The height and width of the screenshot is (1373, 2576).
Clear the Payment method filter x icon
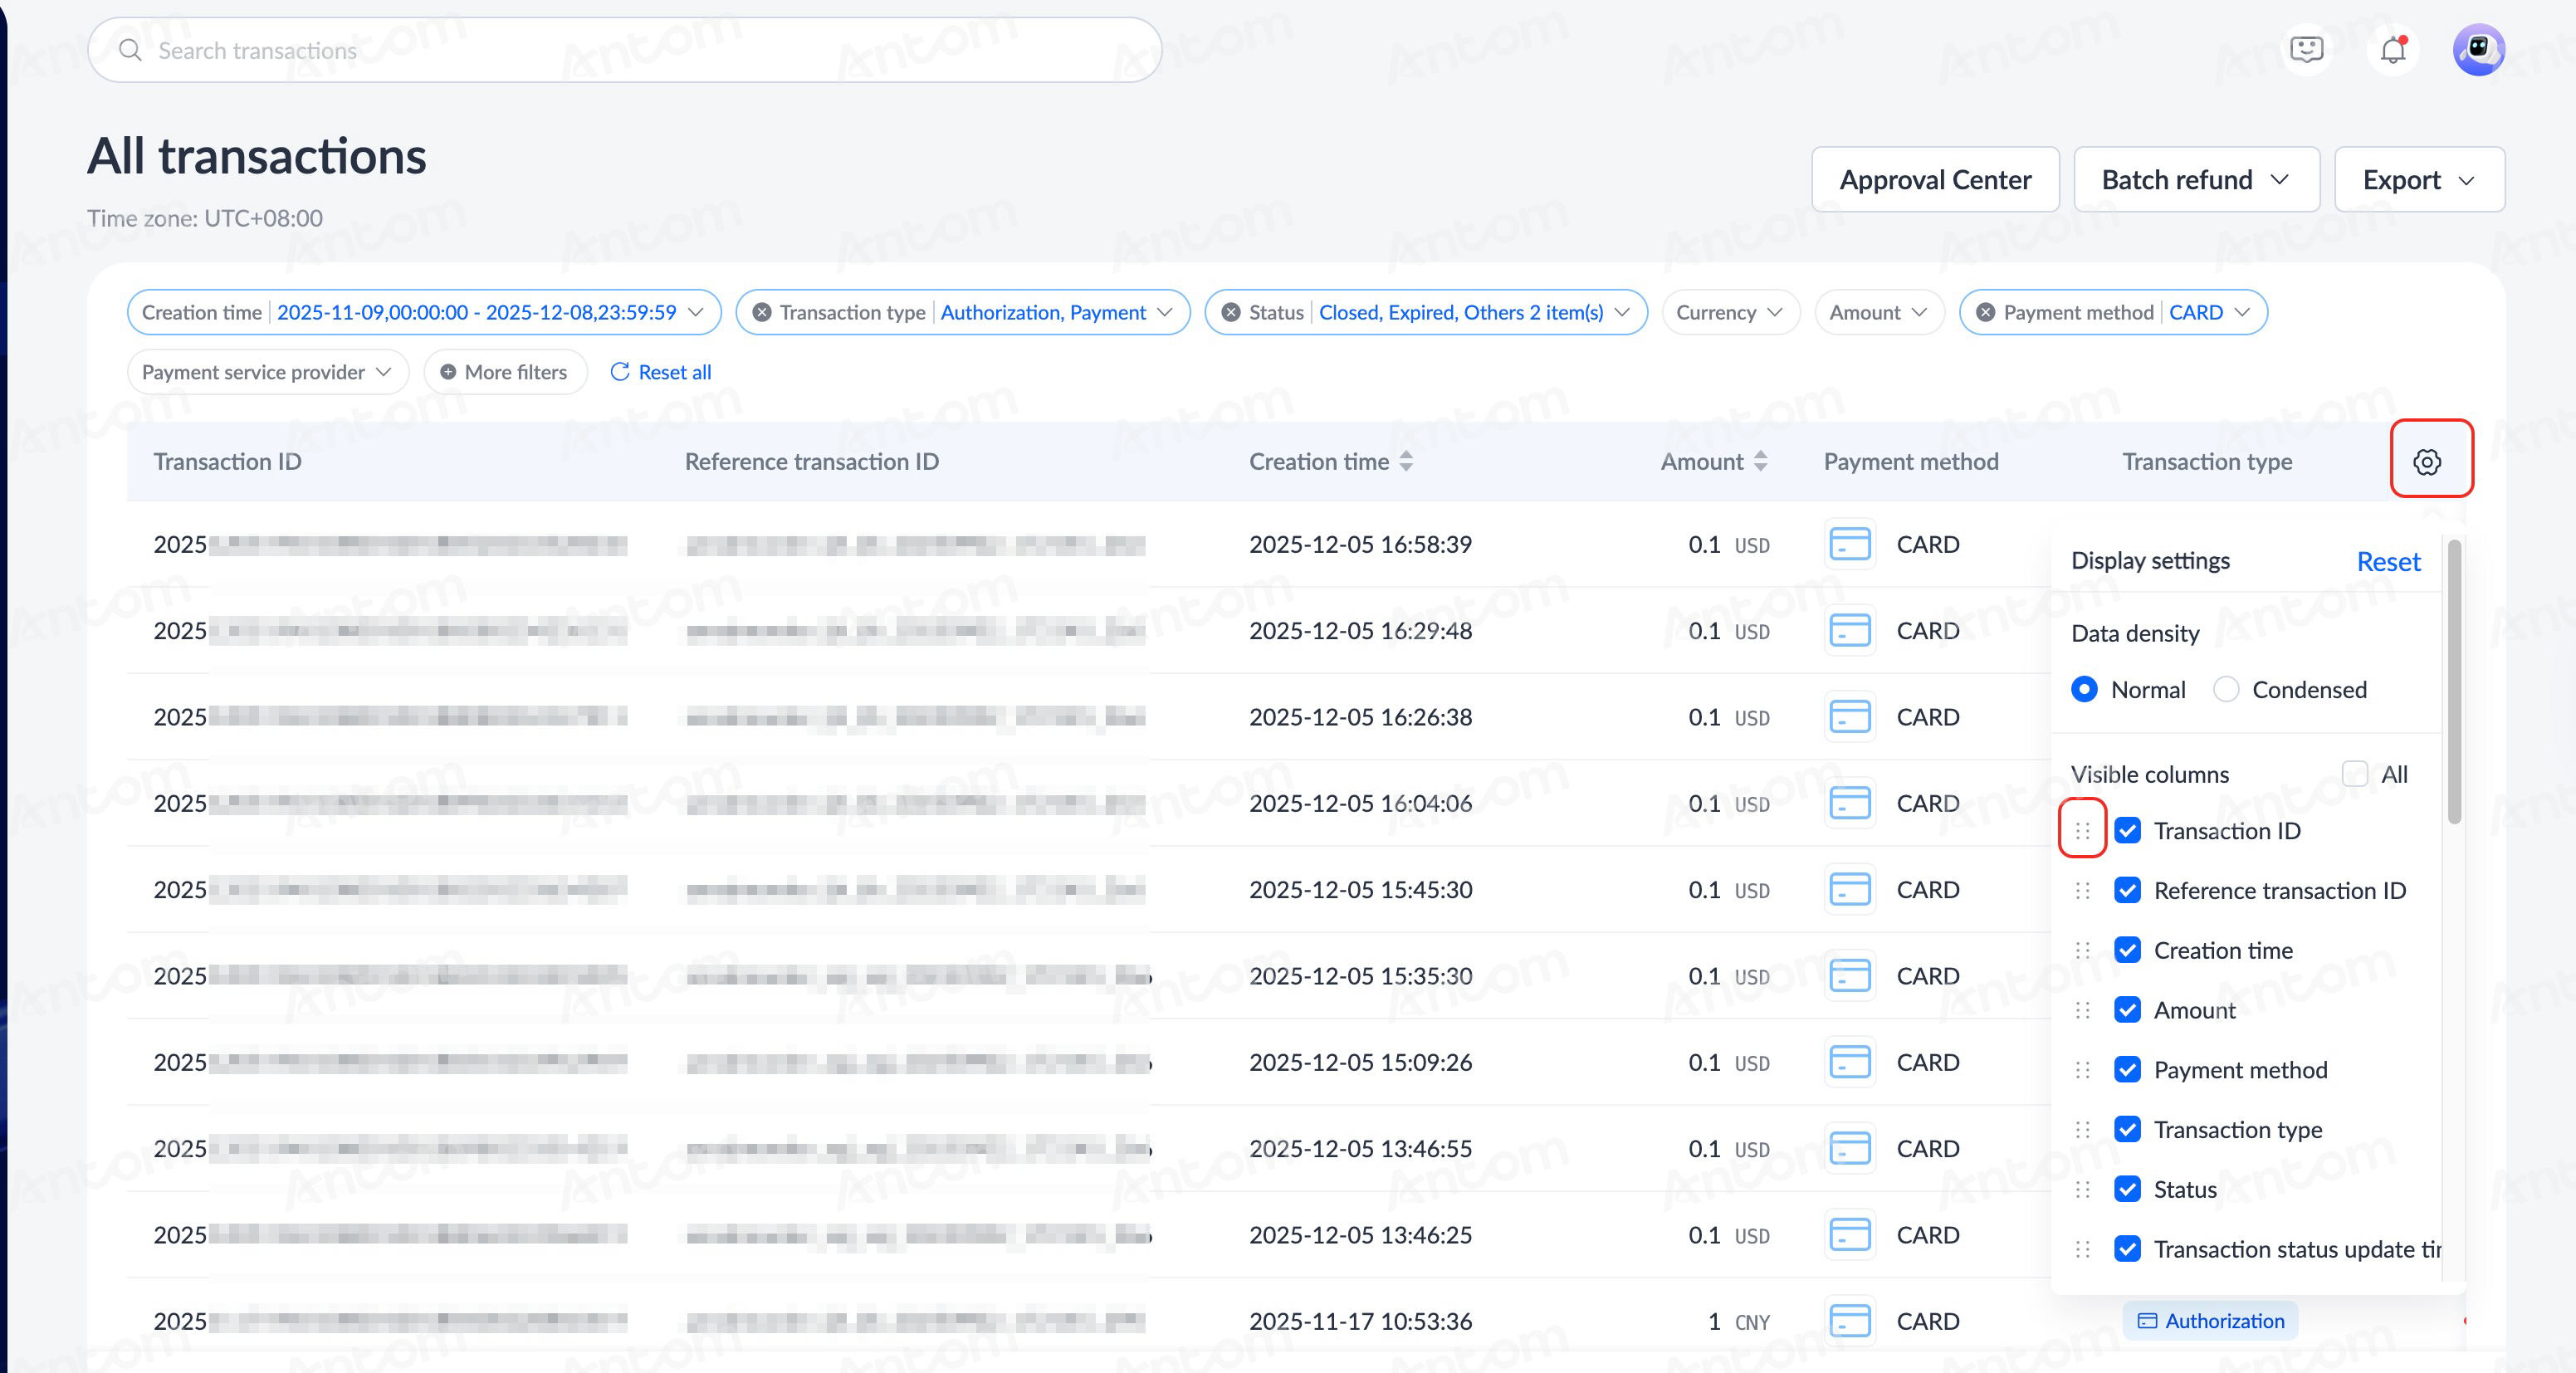(1985, 312)
